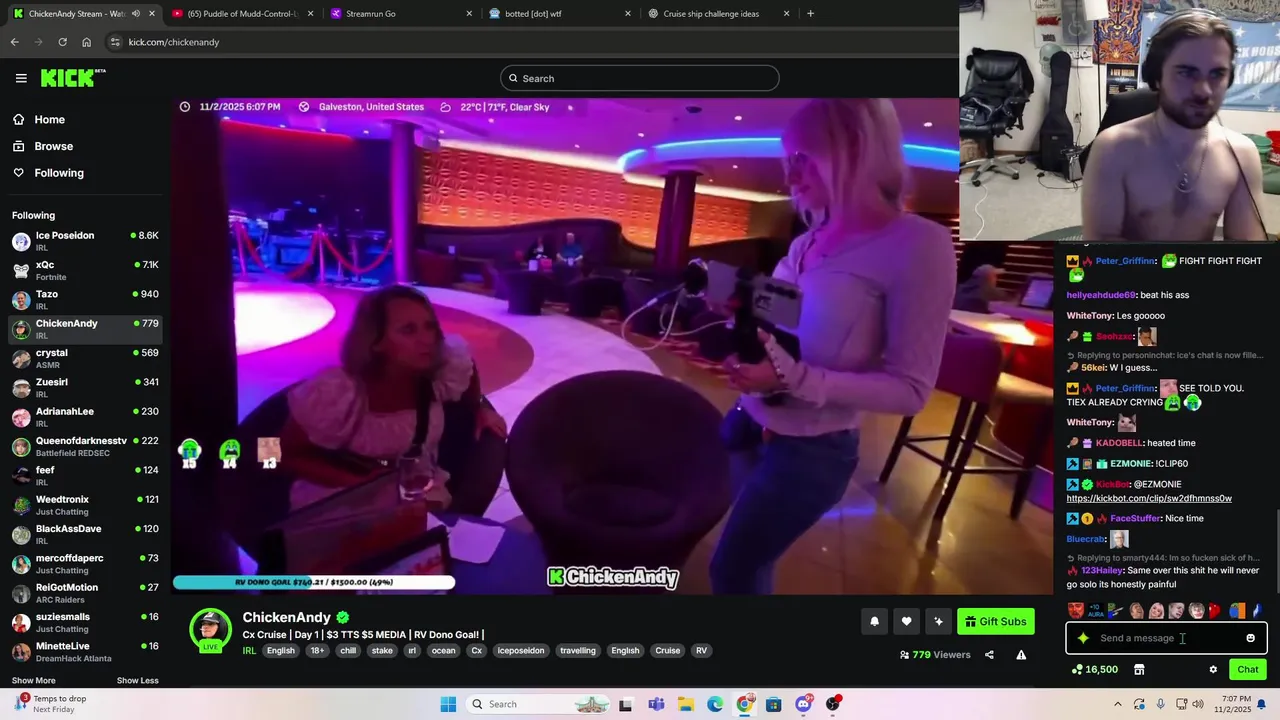Open mercoffdaperc channel in sidebar
The image size is (1280, 720).
[85, 563]
